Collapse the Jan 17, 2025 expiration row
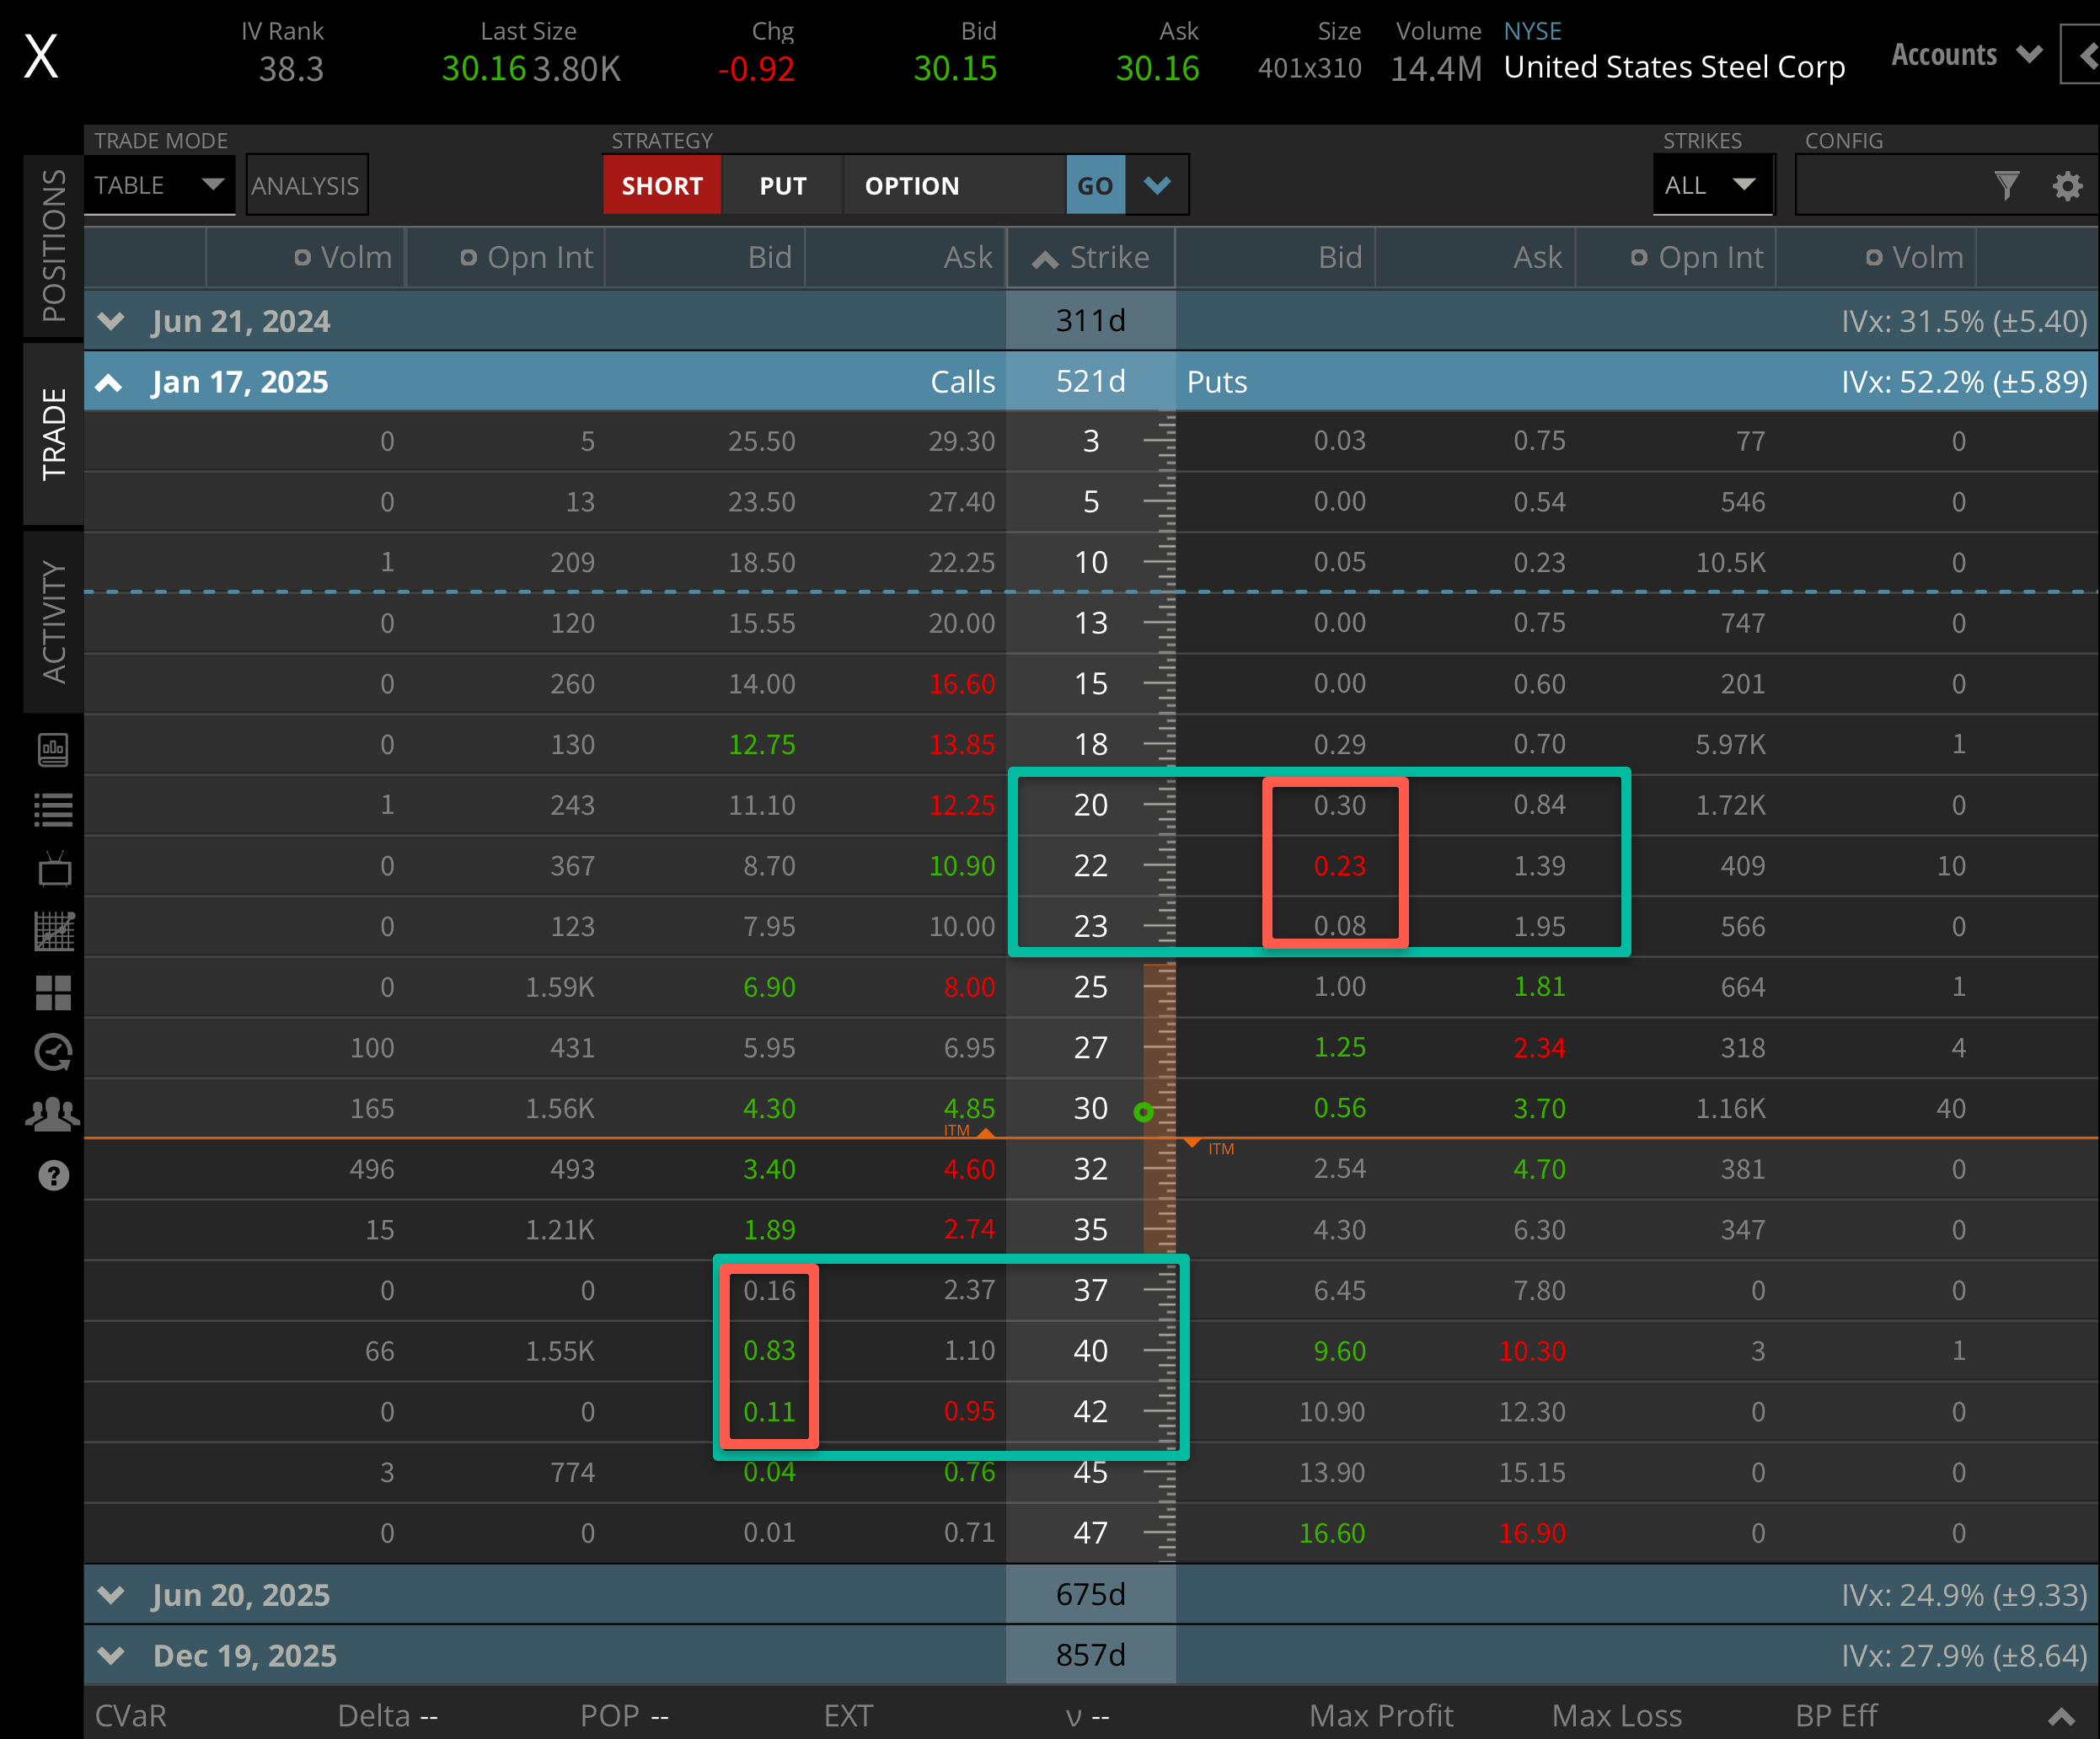2100x1739 pixels. tap(110, 381)
